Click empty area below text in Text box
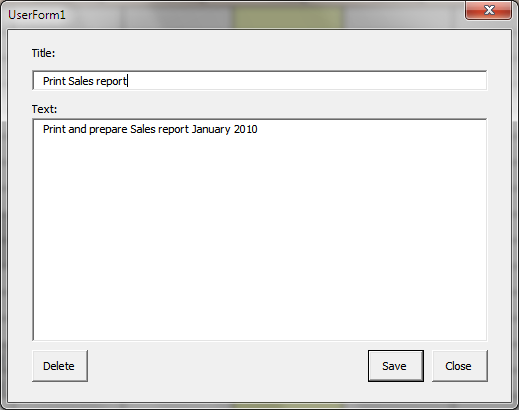This screenshot has width=519, height=410. (x=260, y=240)
